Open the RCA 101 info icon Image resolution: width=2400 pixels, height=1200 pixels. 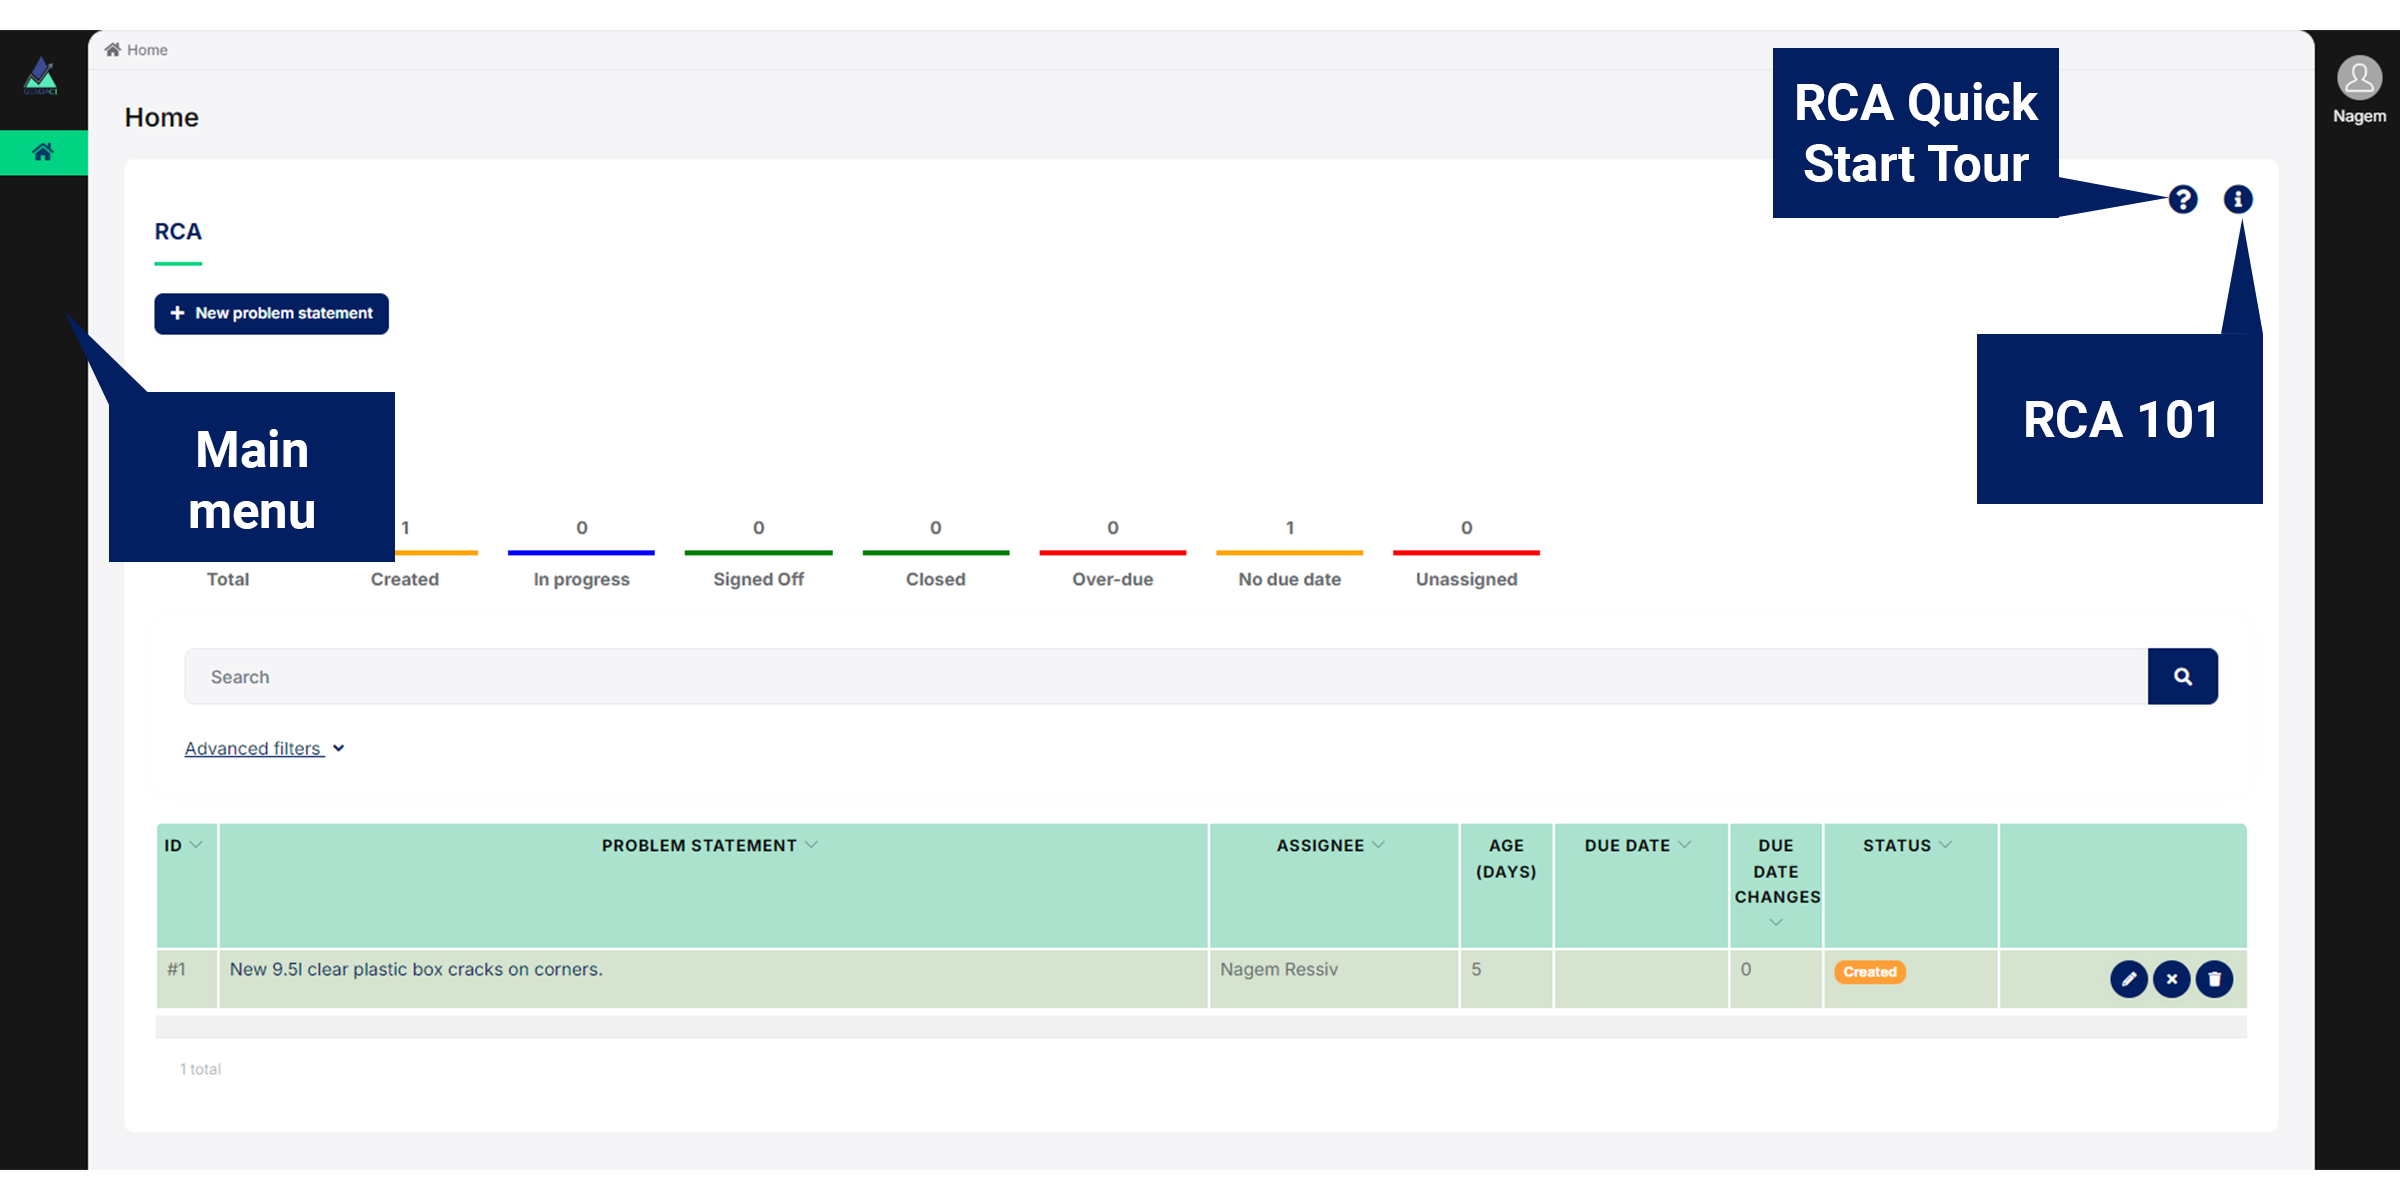pos(2237,200)
